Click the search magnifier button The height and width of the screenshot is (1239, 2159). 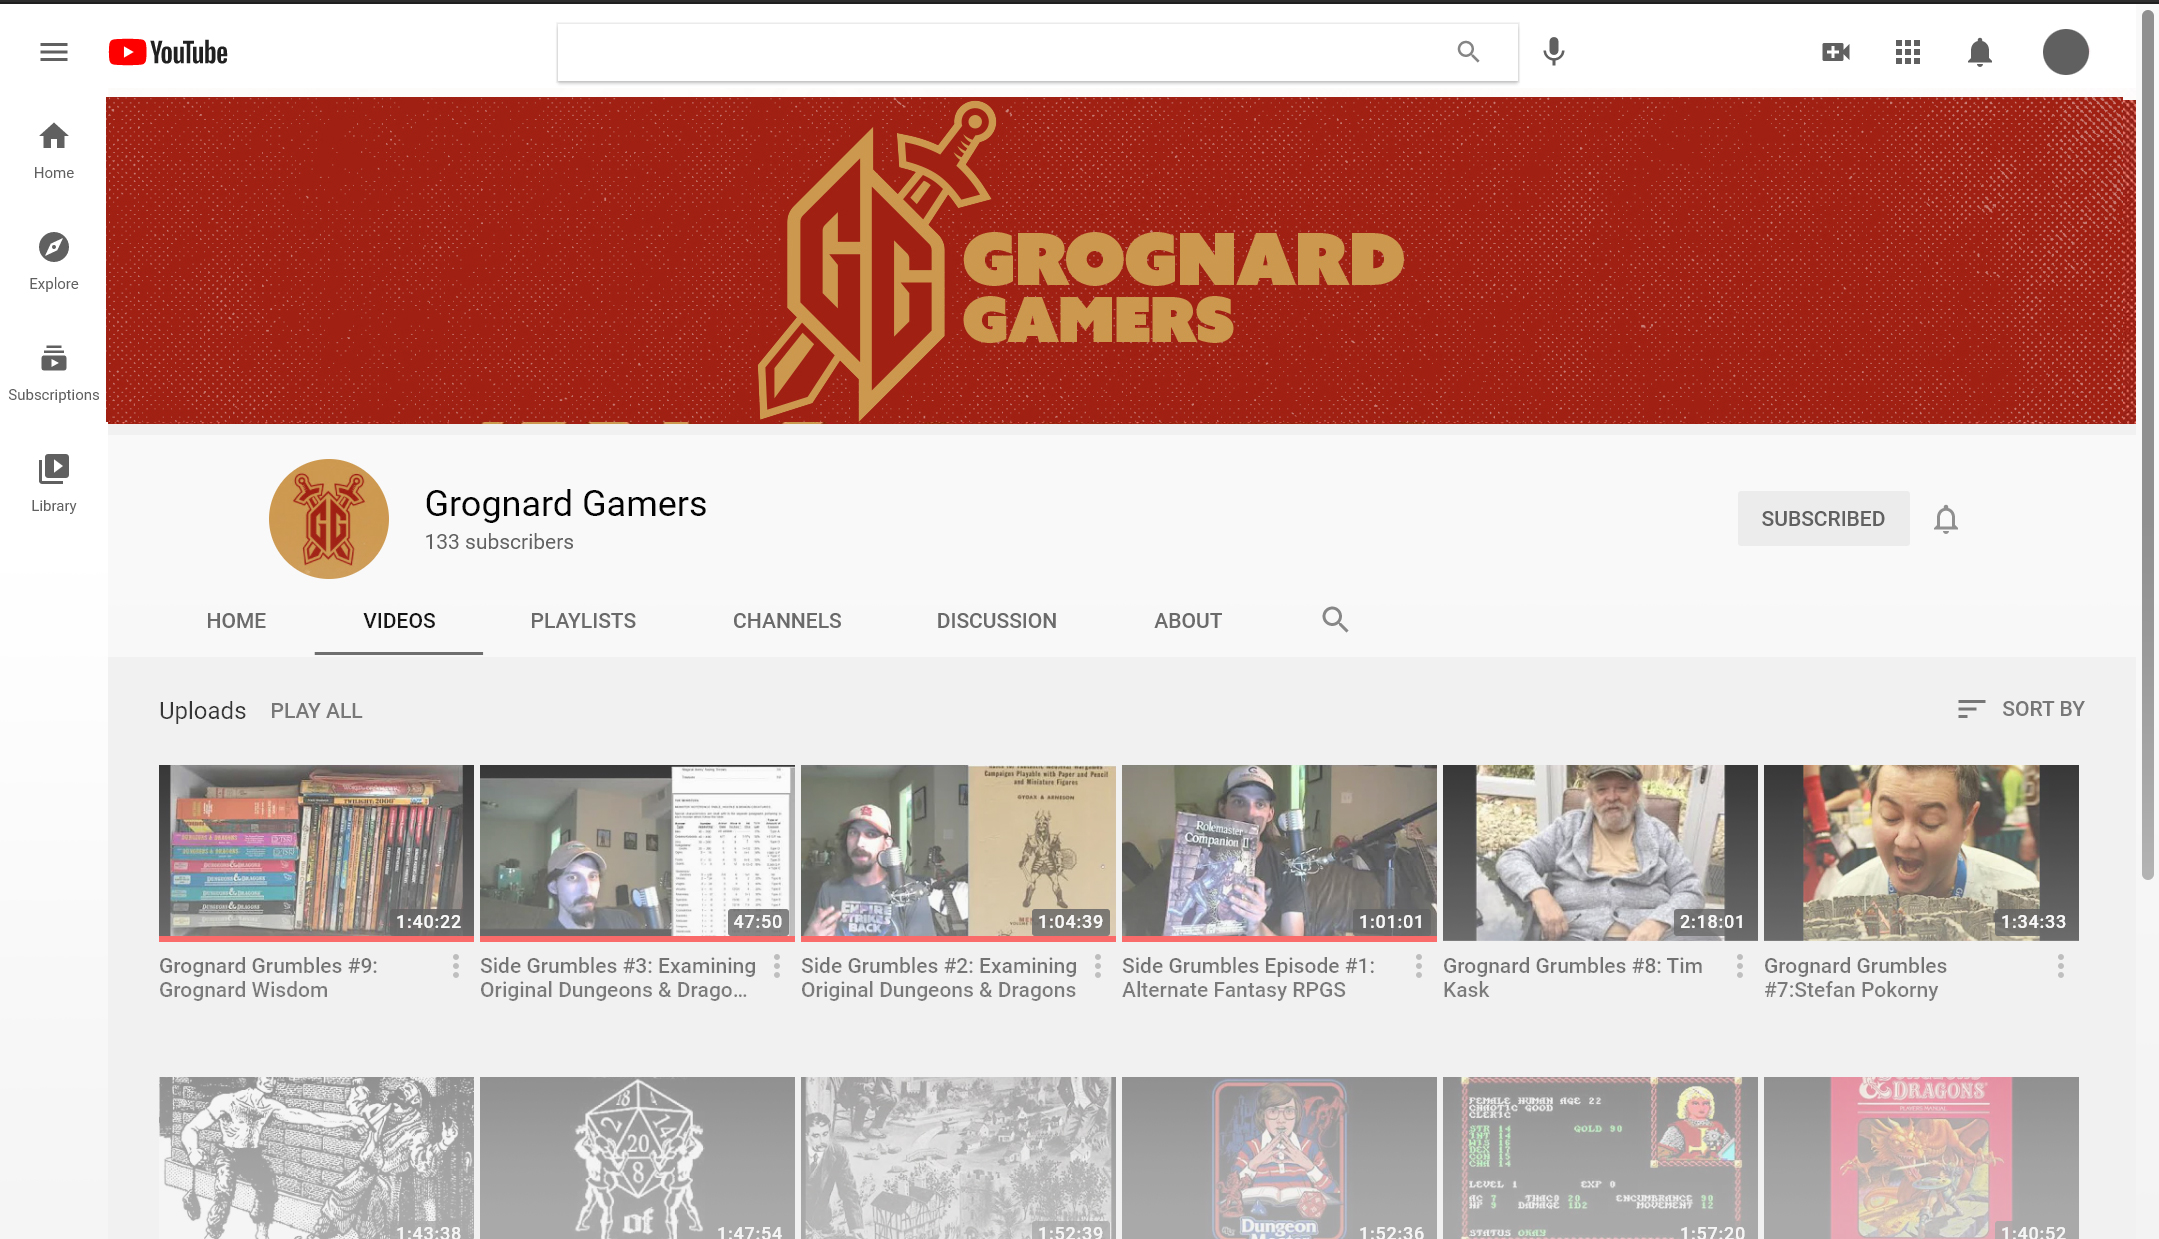[1467, 52]
